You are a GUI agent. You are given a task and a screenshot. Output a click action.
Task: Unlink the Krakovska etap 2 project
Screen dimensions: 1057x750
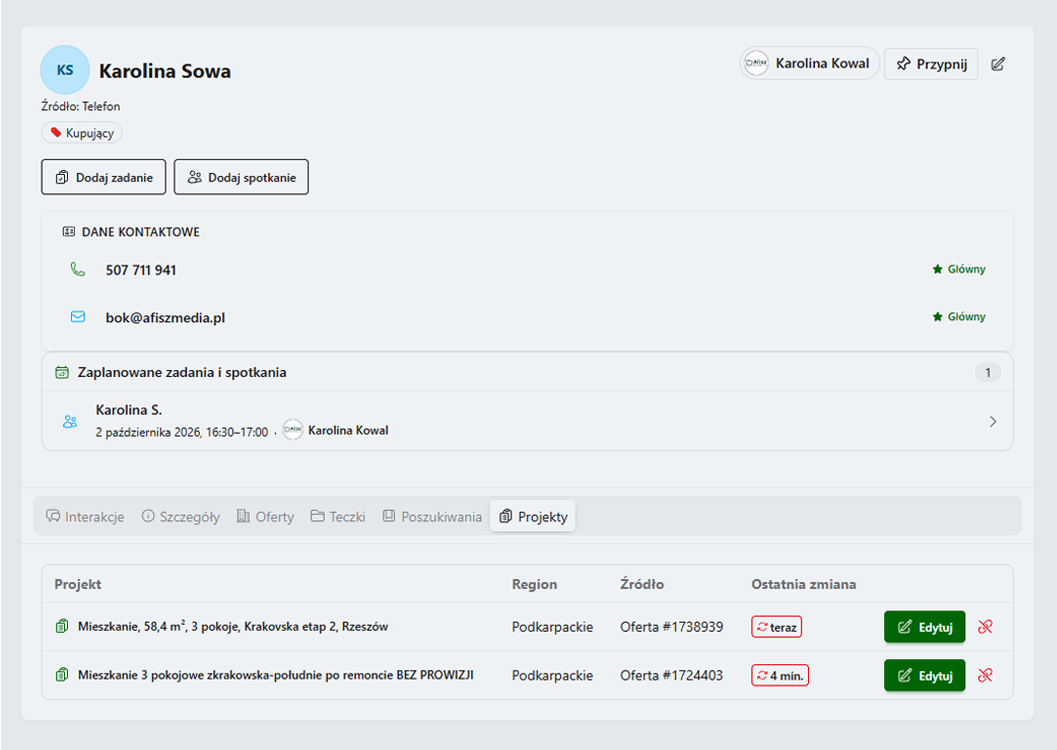pos(985,627)
